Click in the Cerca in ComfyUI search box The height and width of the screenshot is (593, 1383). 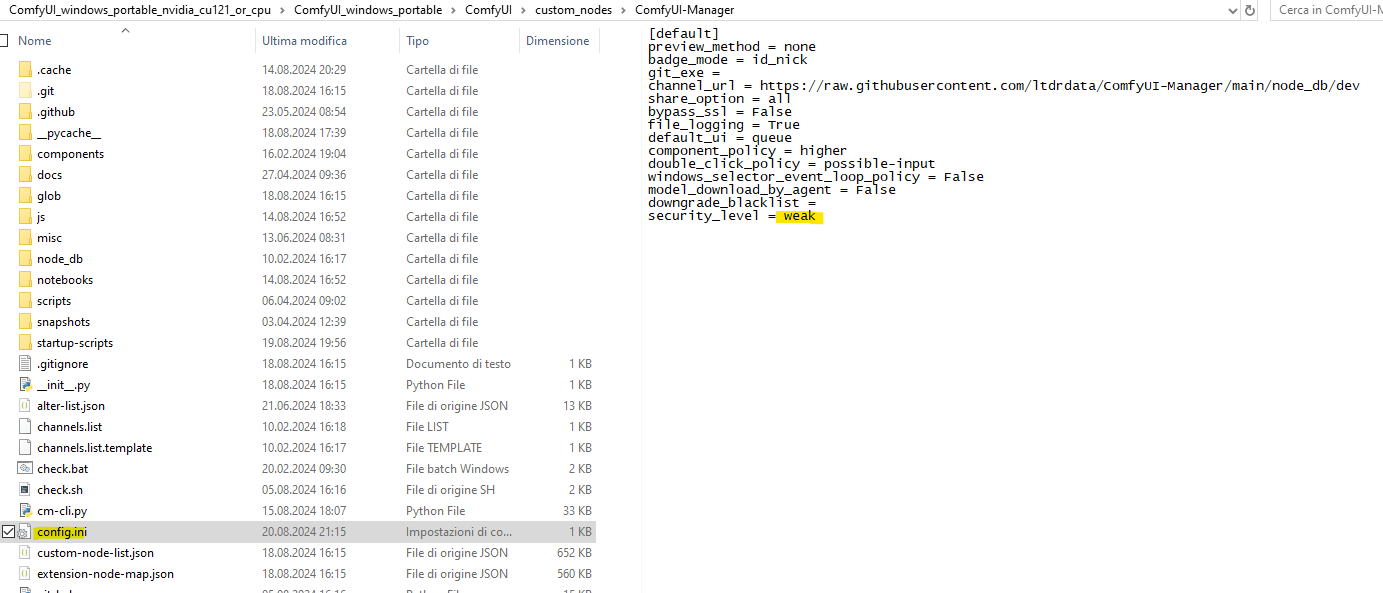(1327, 10)
